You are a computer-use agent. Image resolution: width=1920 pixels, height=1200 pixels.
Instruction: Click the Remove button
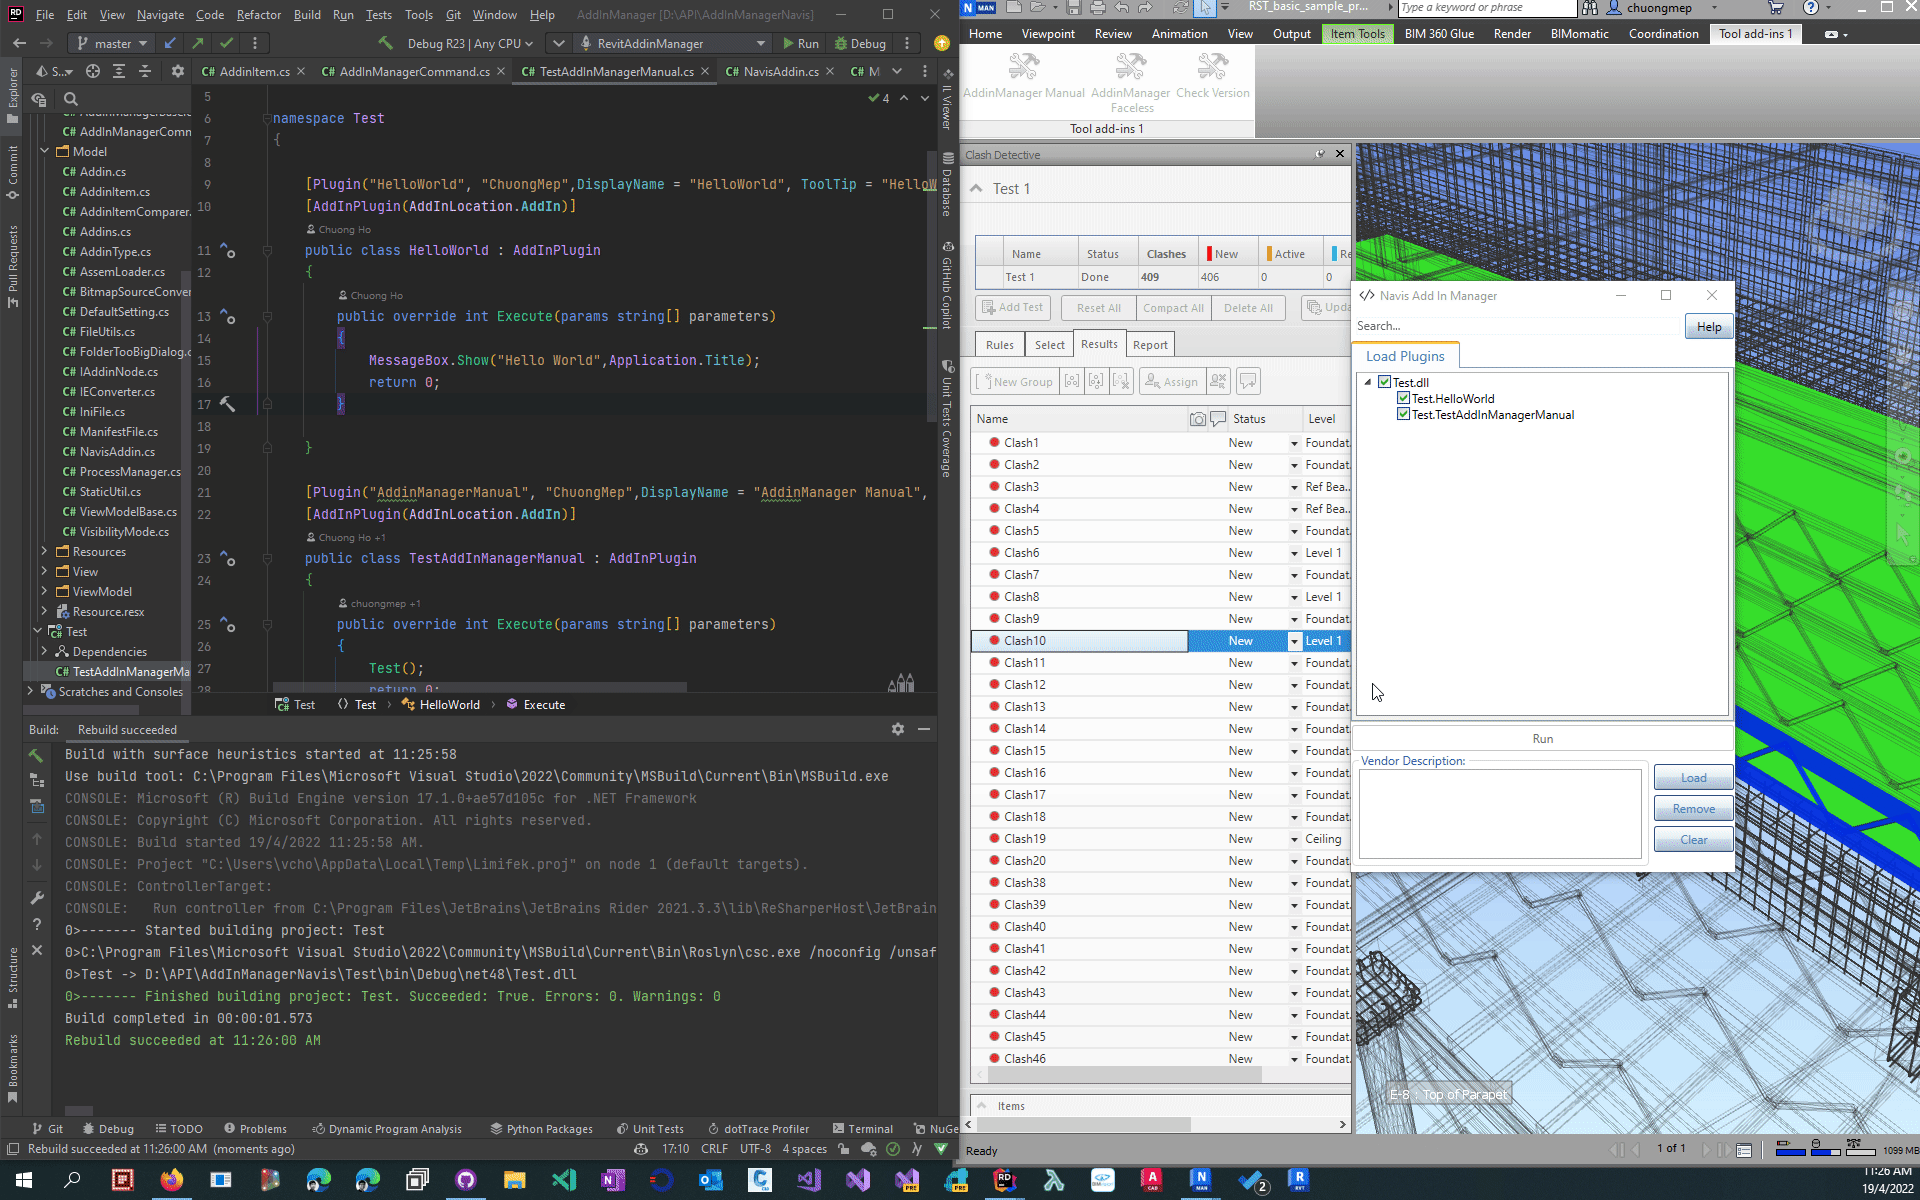(1692, 809)
